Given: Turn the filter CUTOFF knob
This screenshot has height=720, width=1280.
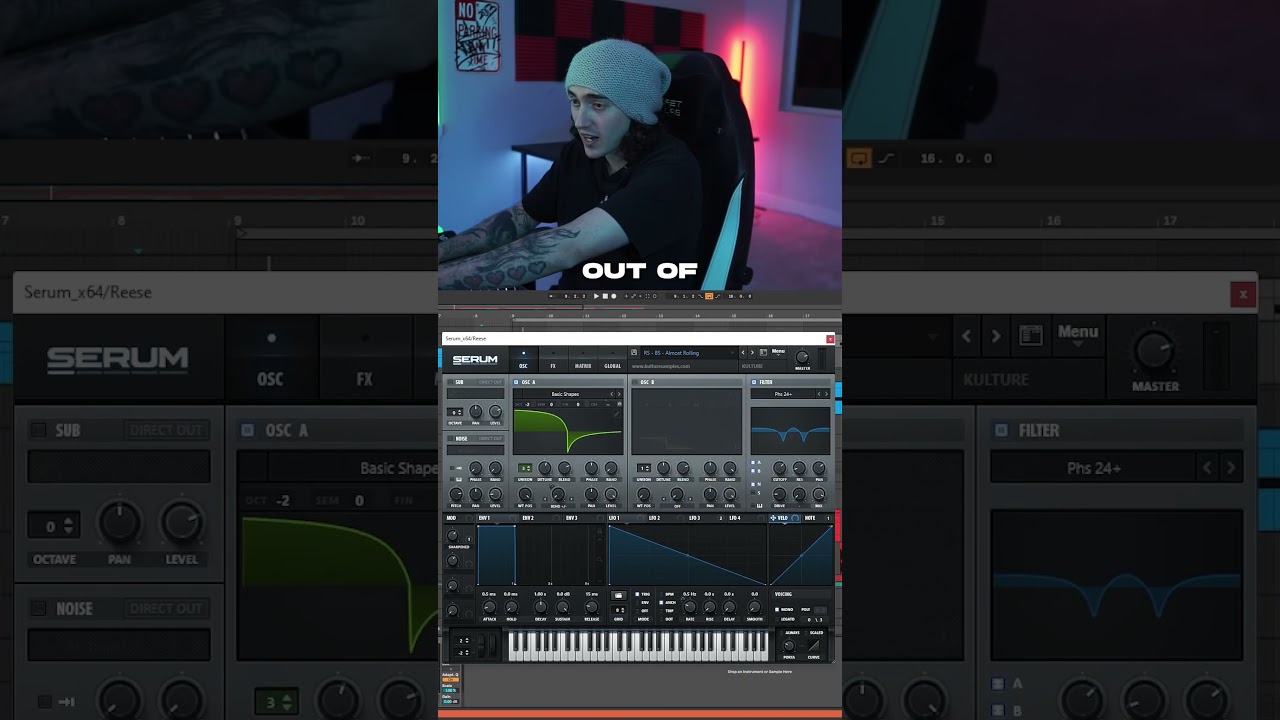Looking at the screenshot, I should click(x=779, y=468).
